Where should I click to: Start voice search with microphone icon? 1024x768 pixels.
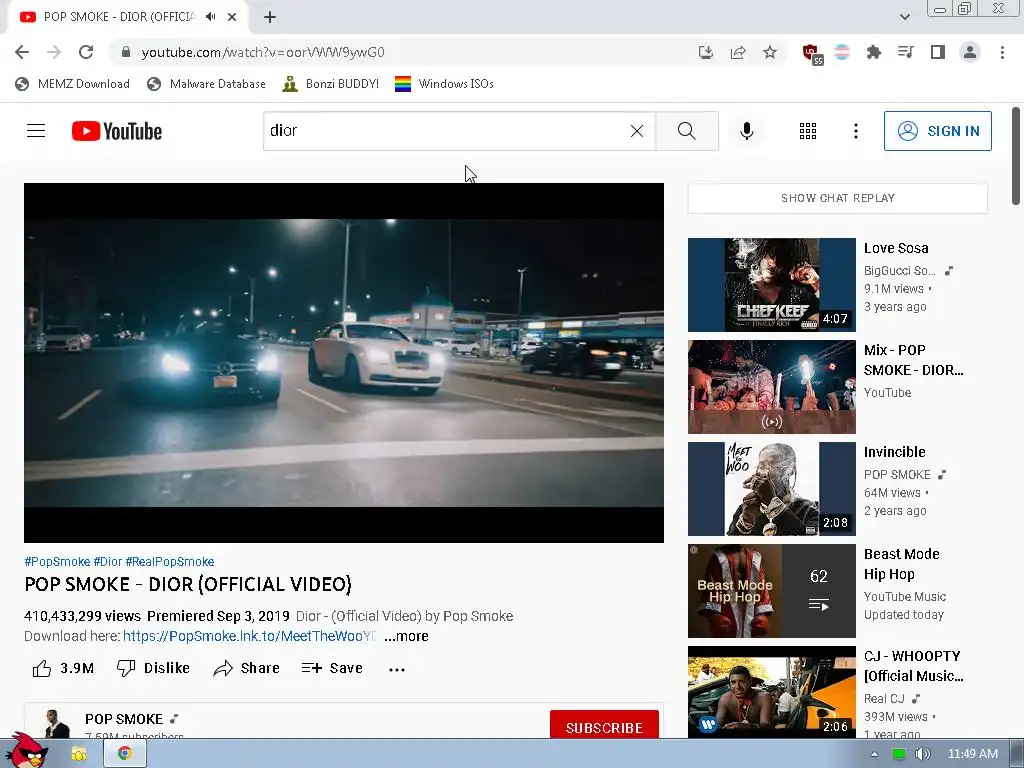pos(746,131)
